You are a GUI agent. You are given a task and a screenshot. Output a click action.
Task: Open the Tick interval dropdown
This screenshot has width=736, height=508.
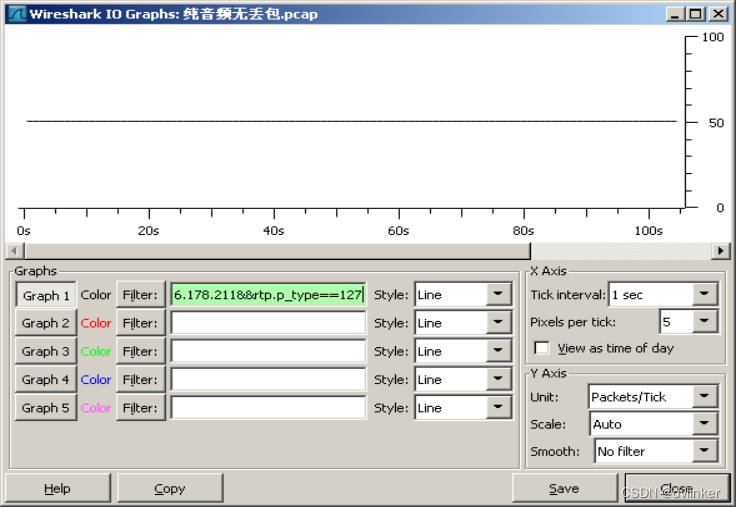(x=663, y=294)
